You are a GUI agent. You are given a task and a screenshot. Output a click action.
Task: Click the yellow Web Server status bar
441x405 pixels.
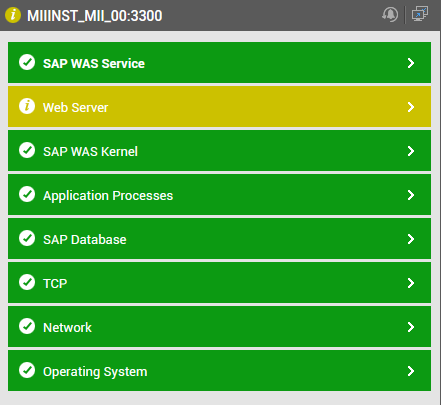click(219, 107)
